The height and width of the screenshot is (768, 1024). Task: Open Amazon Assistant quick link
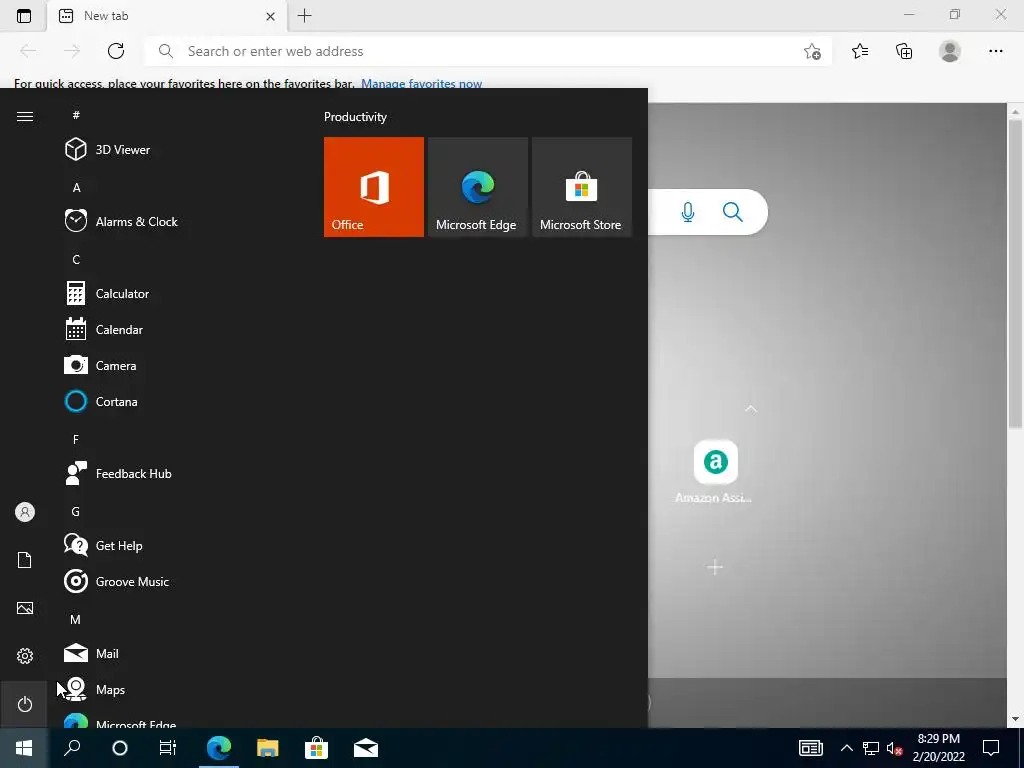(x=715, y=471)
